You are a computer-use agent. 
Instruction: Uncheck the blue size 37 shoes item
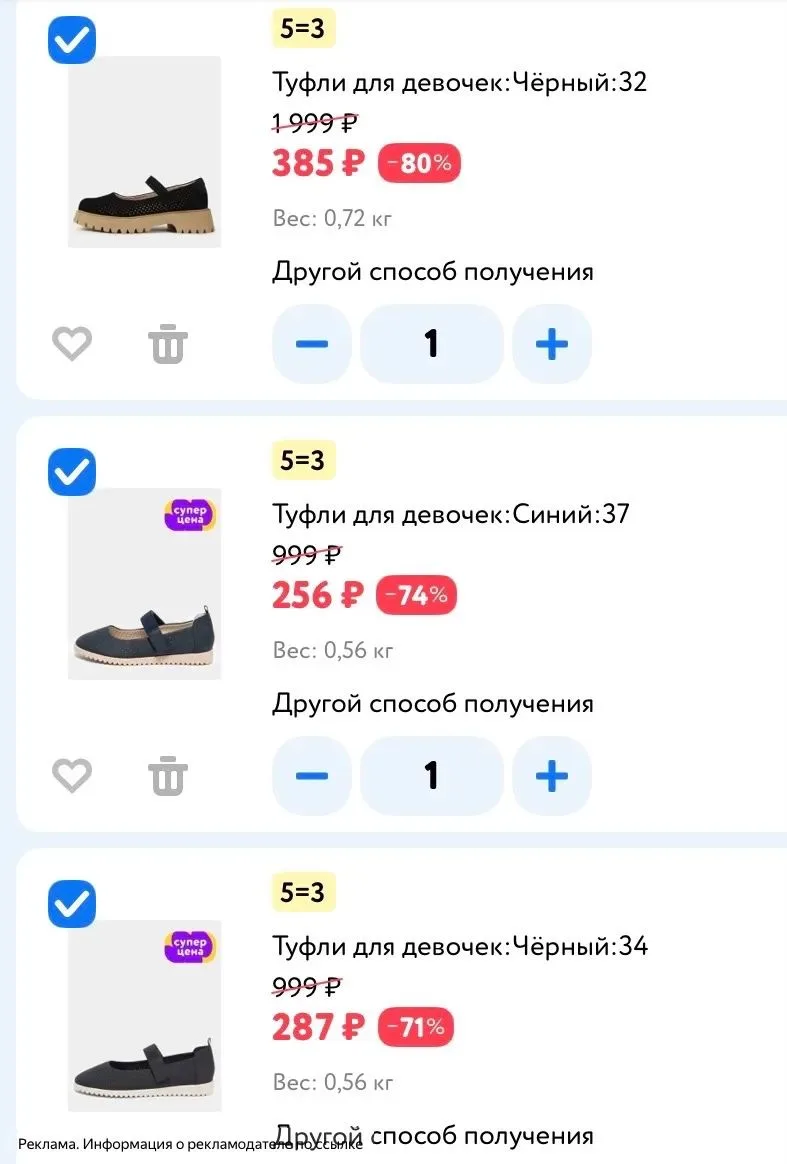point(72,472)
